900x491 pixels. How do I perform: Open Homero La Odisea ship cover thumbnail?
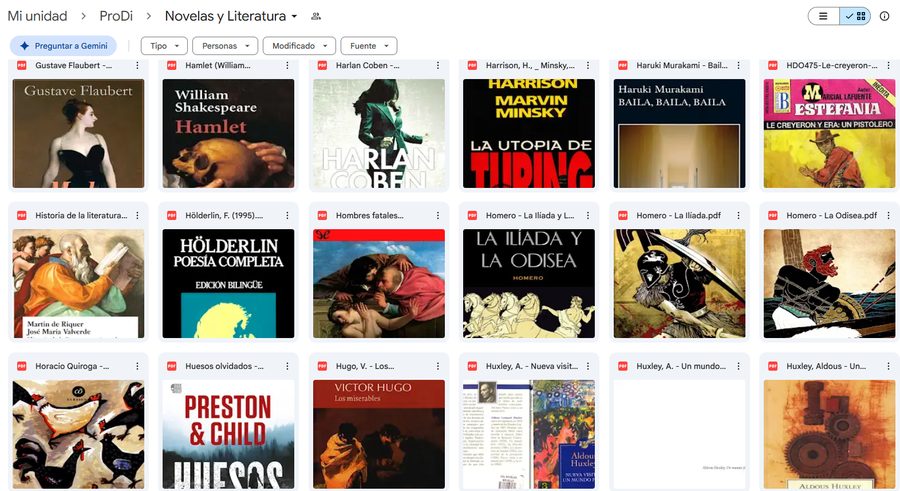(x=829, y=284)
